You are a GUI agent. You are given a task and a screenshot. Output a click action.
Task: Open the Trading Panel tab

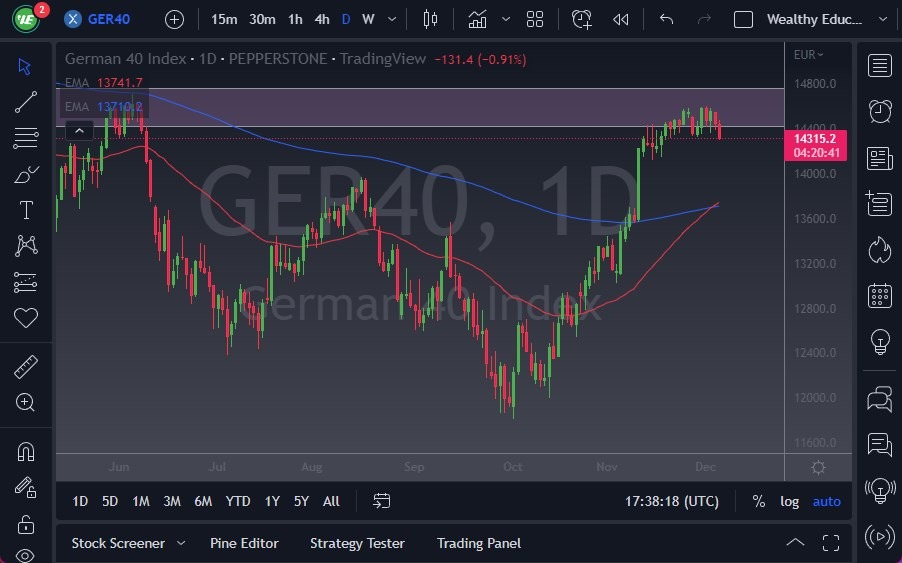click(479, 543)
